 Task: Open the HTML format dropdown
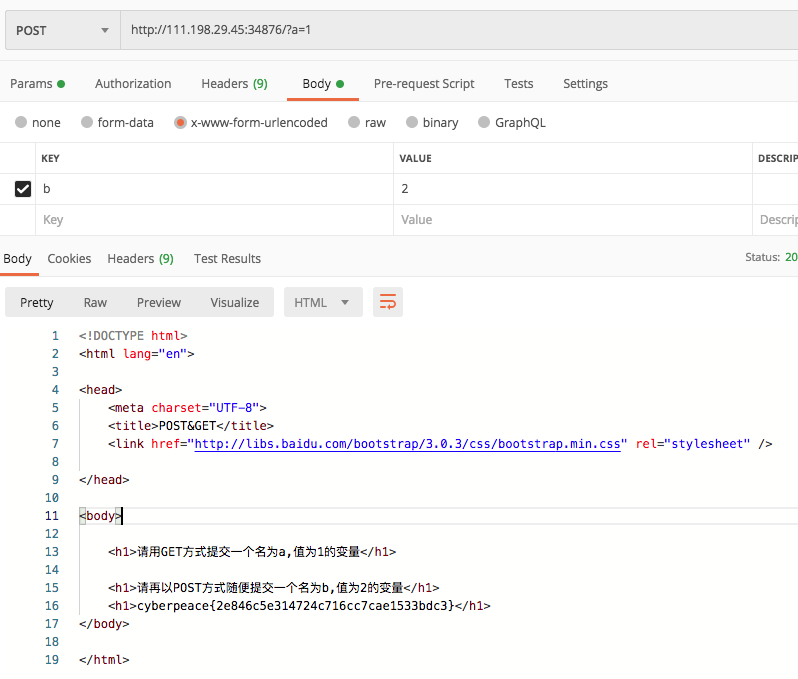[323, 302]
